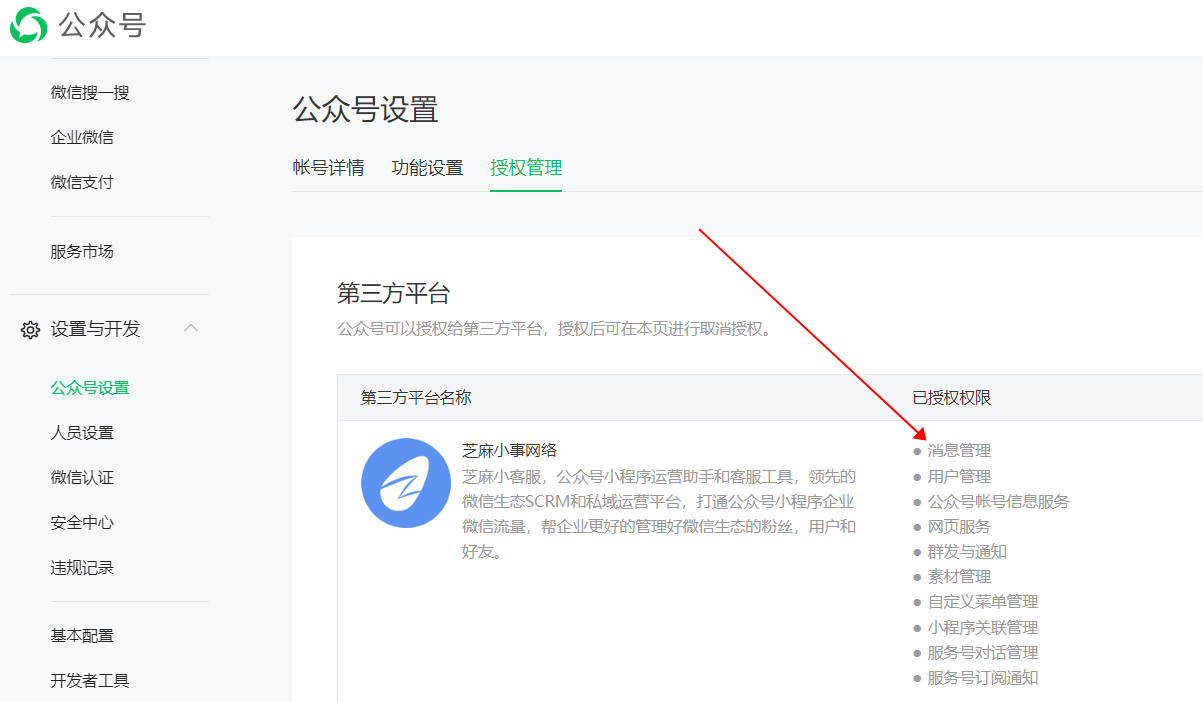The height and width of the screenshot is (702, 1203).
Task: Click the 芝麻小事网络 blue logo thumbnail
Action: (406, 483)
